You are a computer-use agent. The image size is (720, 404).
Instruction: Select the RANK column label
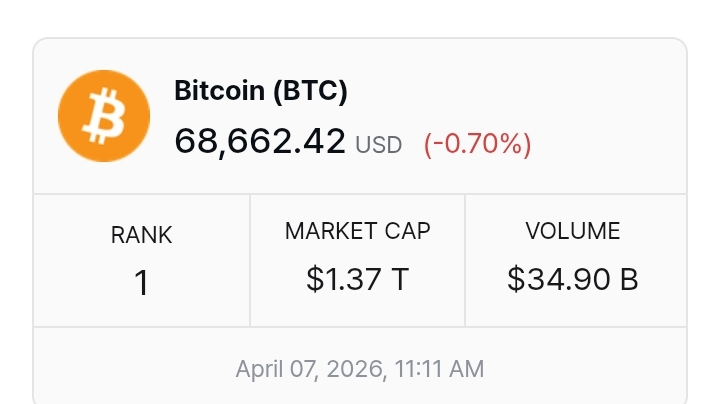141,235
